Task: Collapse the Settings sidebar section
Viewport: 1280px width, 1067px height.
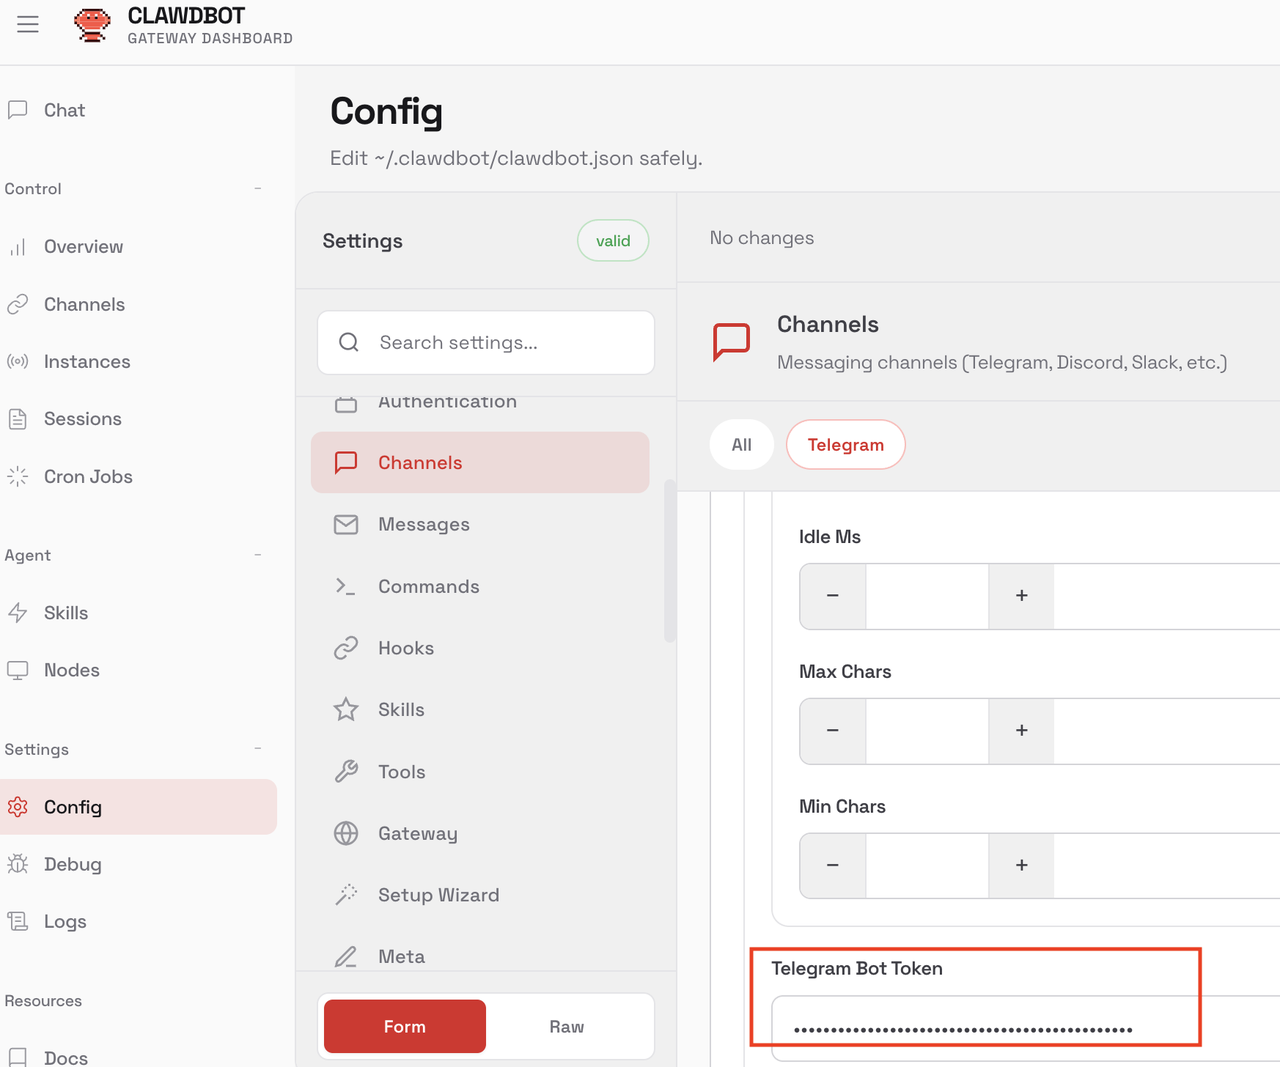Action: pyautogui.click(x=257, y=749)
